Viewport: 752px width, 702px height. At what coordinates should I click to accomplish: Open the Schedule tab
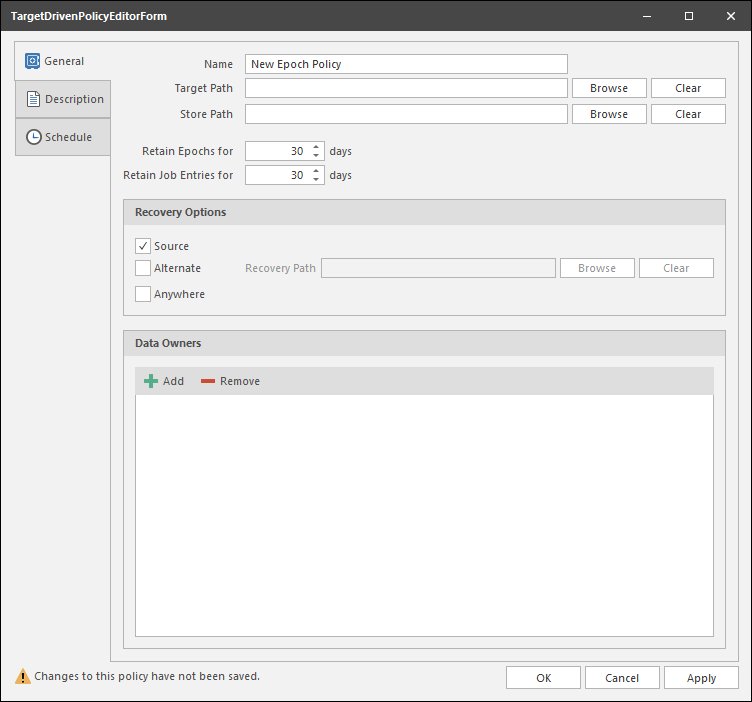(x=63, y=137)
